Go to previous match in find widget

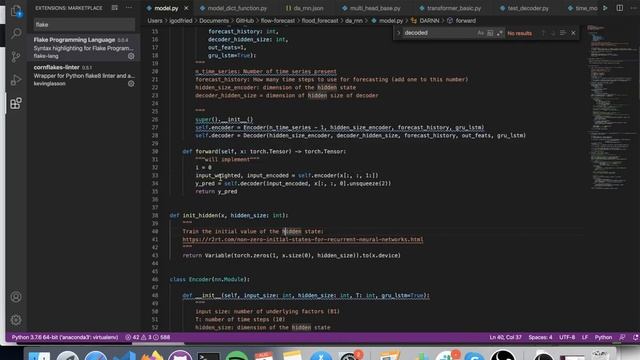coord(543,33)
